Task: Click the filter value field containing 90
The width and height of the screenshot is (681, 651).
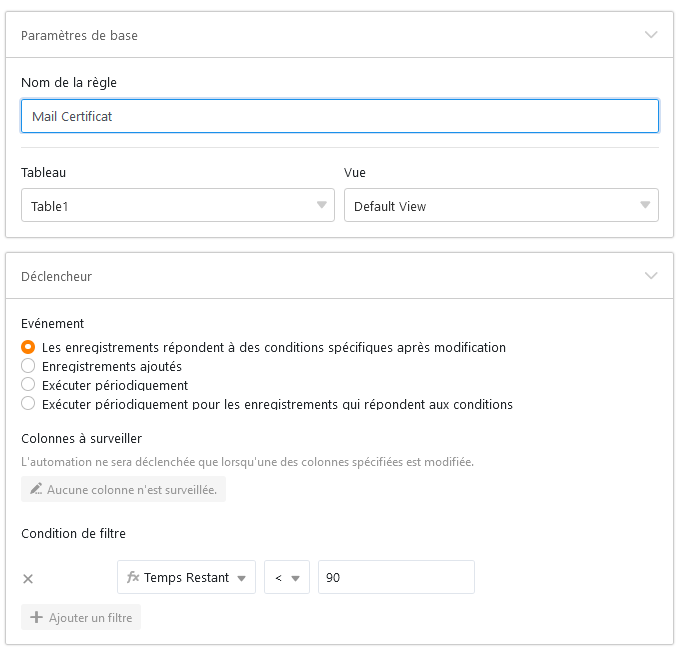Action: (395, 578)
